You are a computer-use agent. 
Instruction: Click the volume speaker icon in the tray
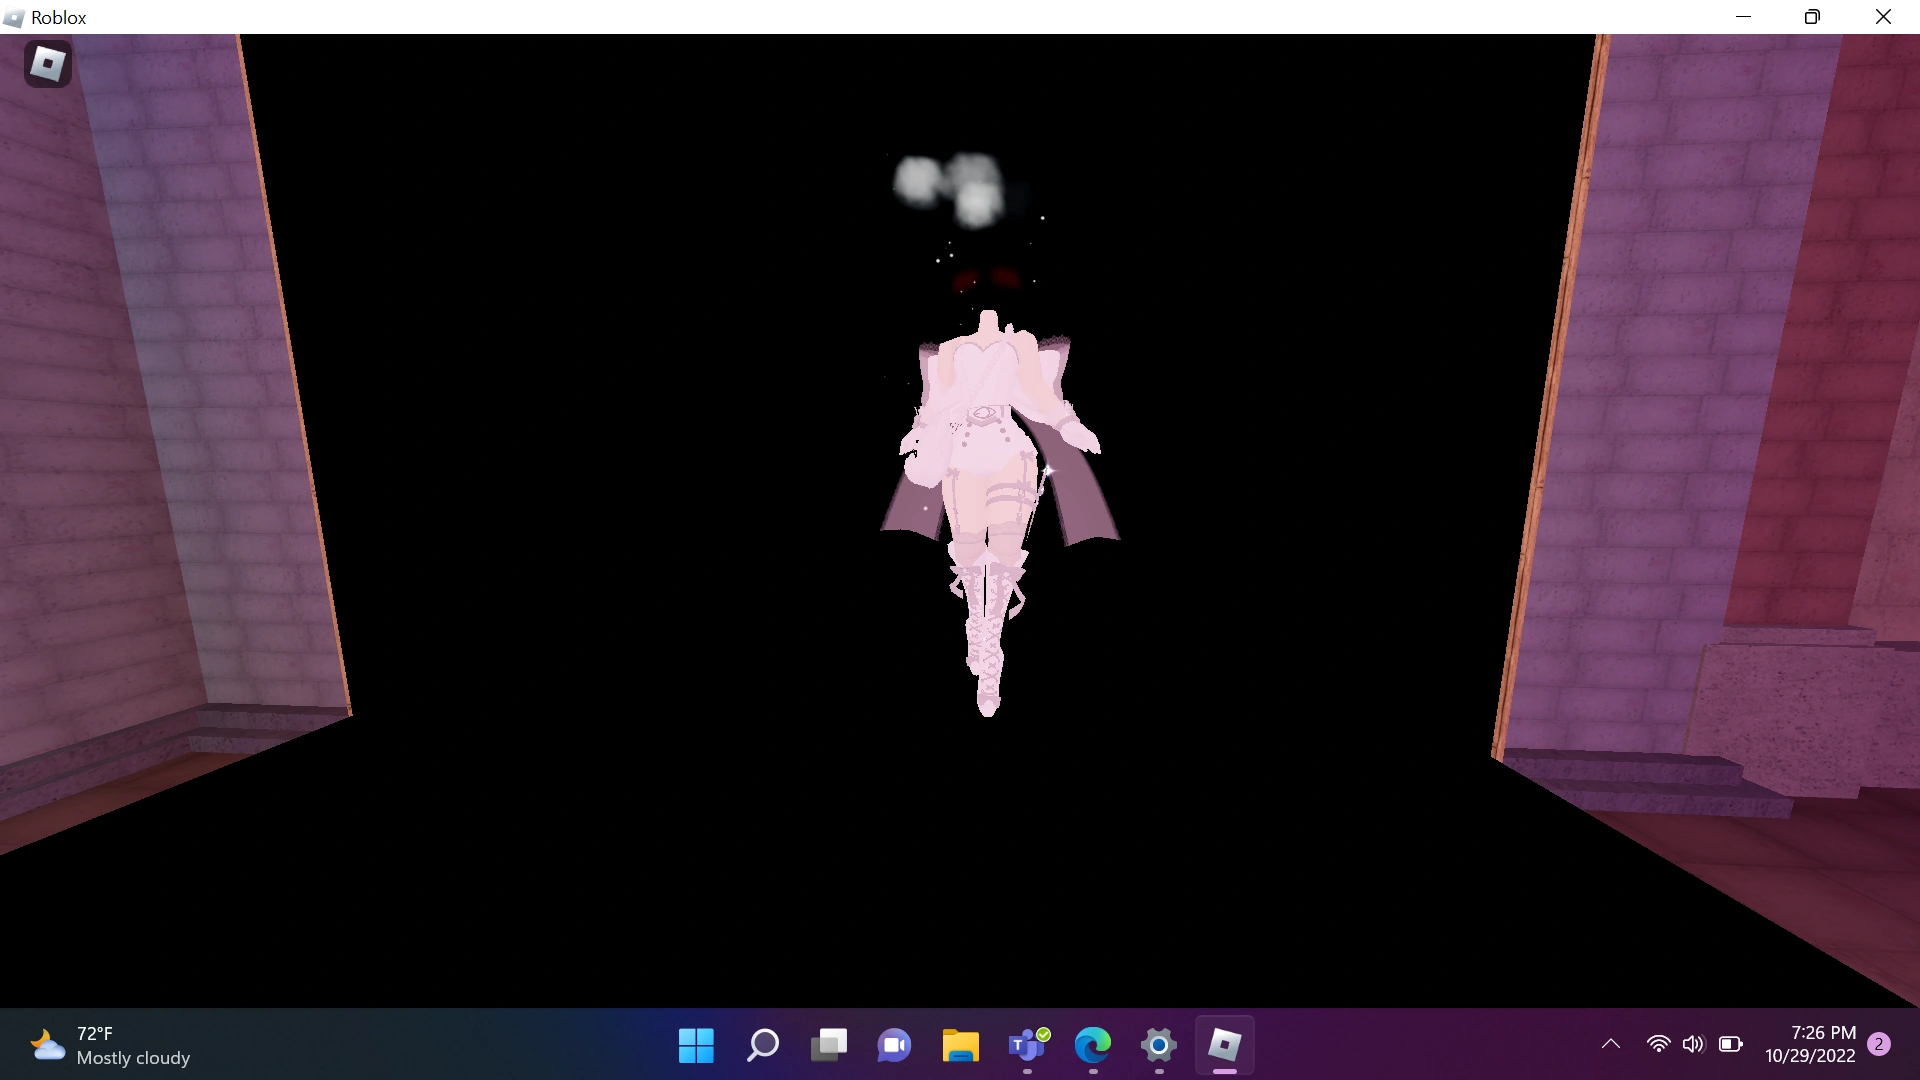click(1693, 1044)
